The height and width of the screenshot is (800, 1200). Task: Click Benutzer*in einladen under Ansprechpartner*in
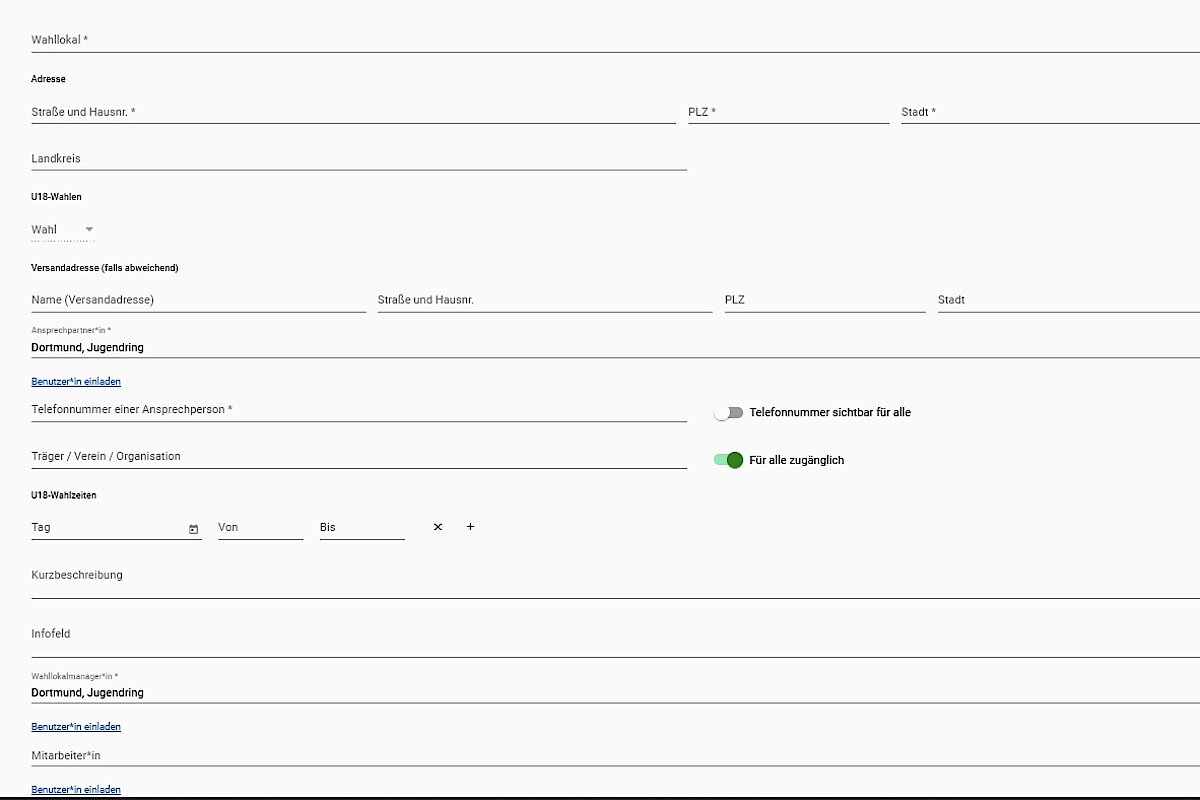[x=76, y=382]
